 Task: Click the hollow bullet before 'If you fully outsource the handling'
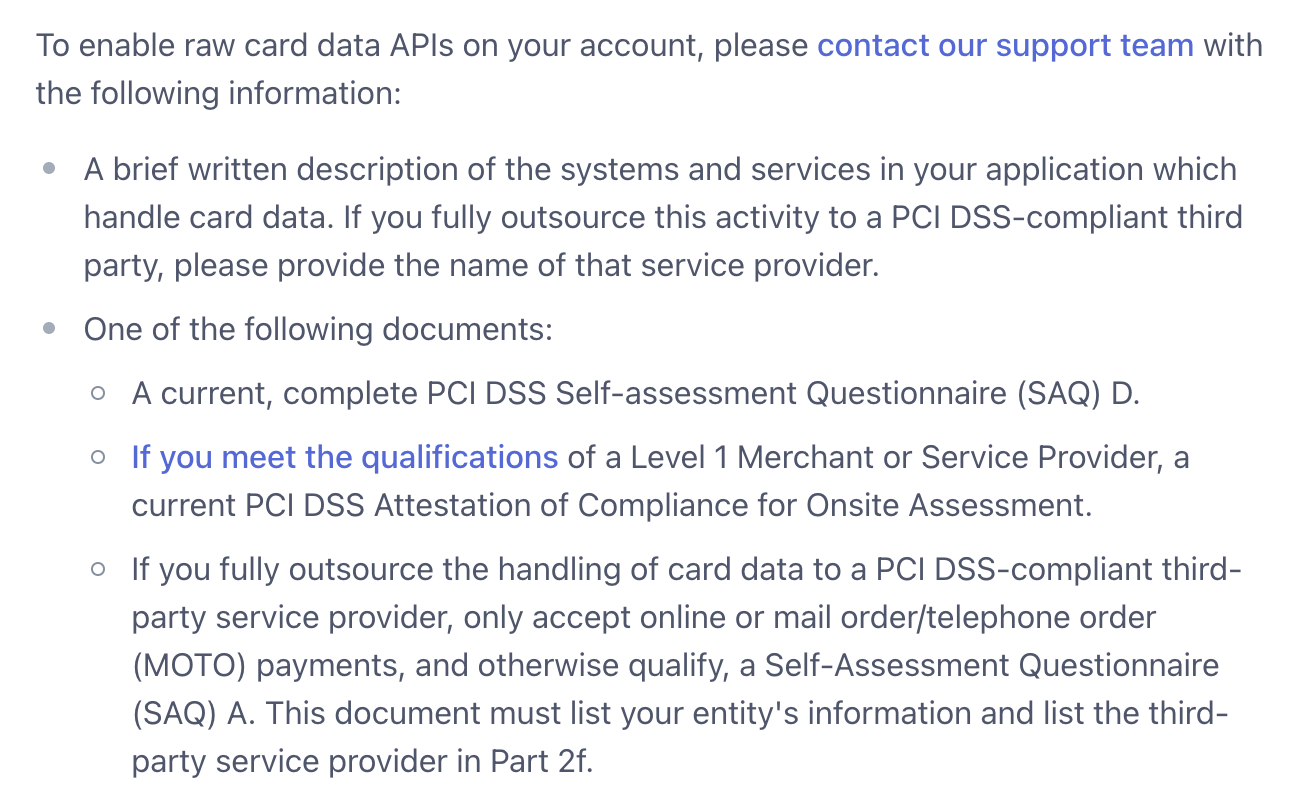(97, 570)
